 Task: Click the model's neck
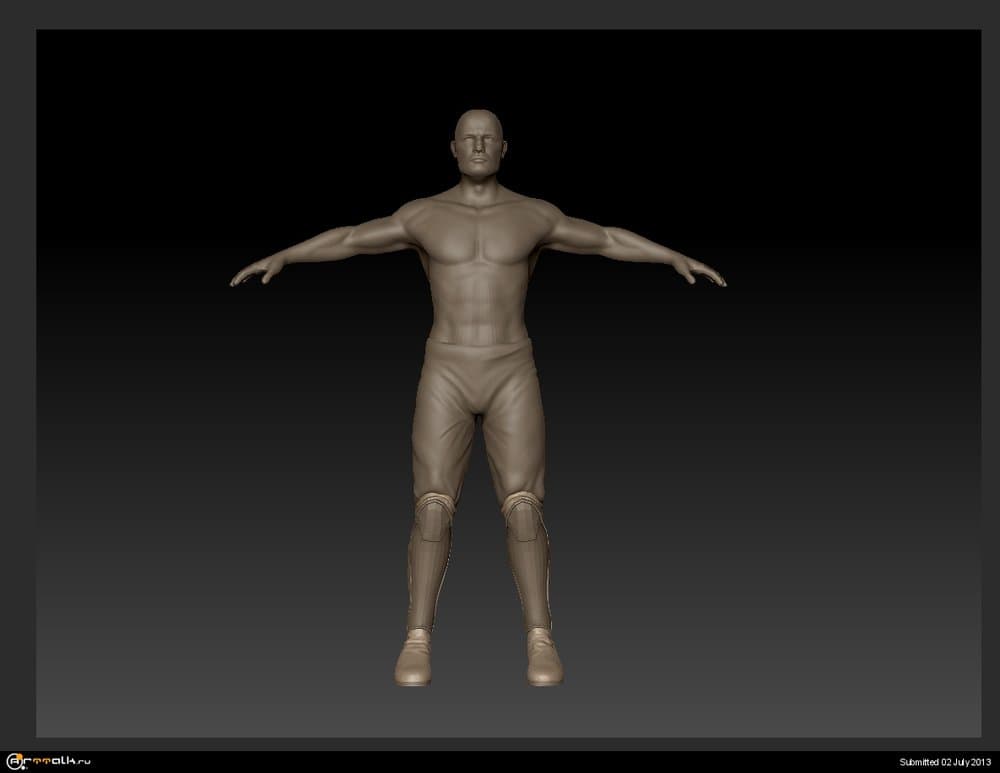[x=477, y=188]
